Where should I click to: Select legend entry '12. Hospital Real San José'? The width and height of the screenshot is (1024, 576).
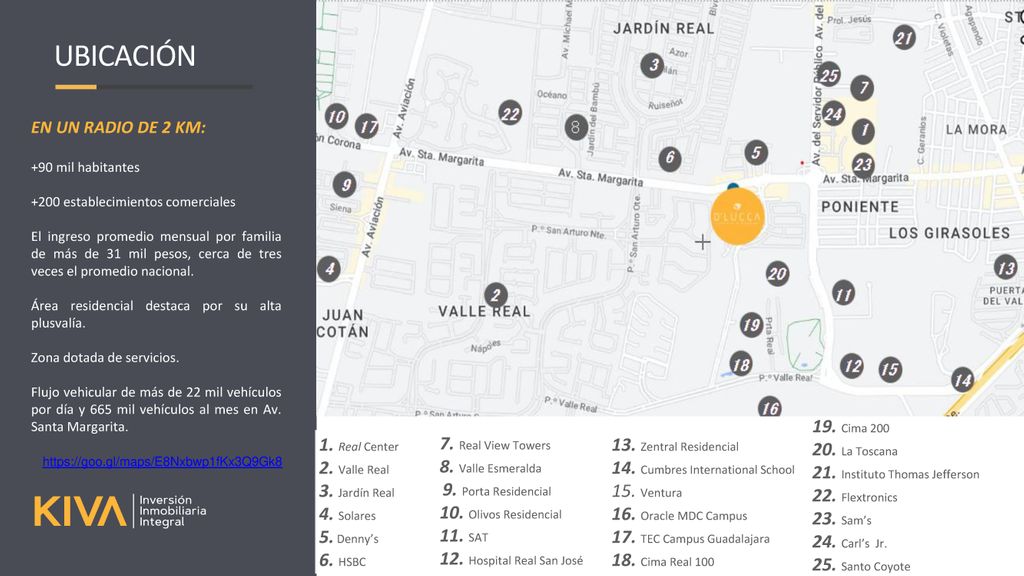point(511,560)
